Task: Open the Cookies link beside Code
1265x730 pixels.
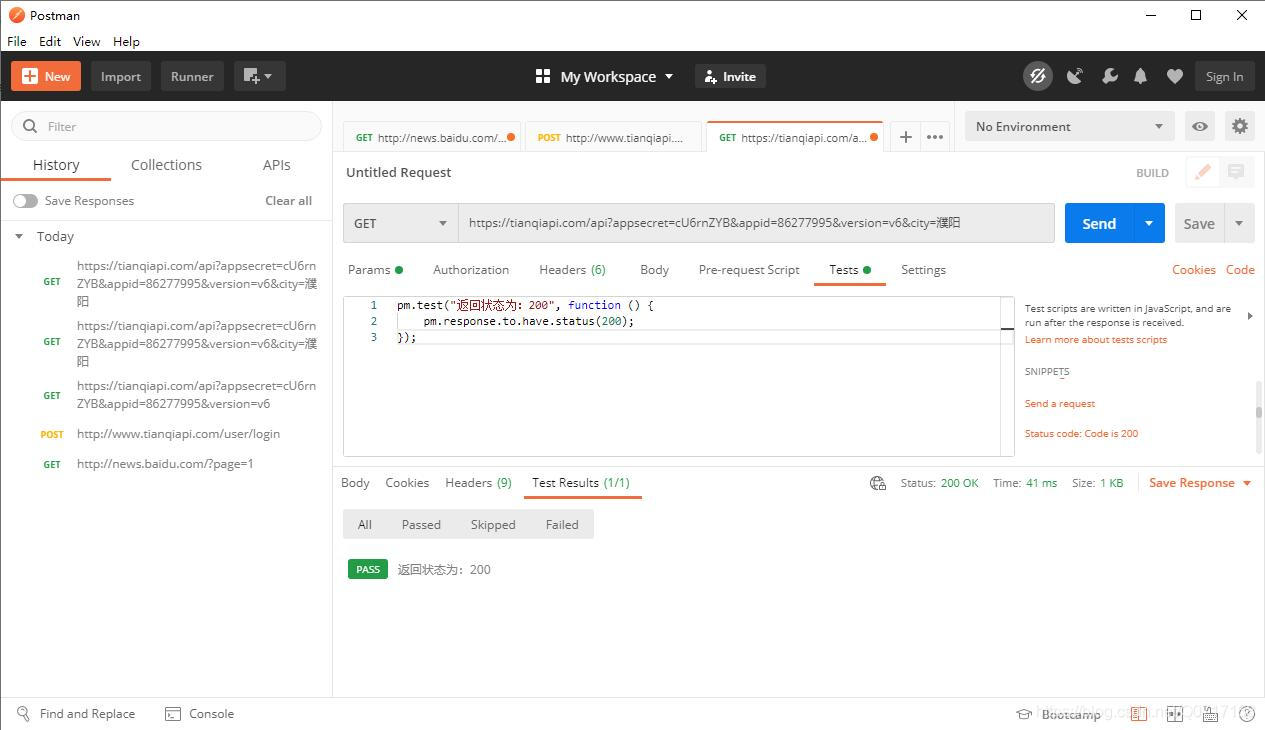Action: [1194, 270]
